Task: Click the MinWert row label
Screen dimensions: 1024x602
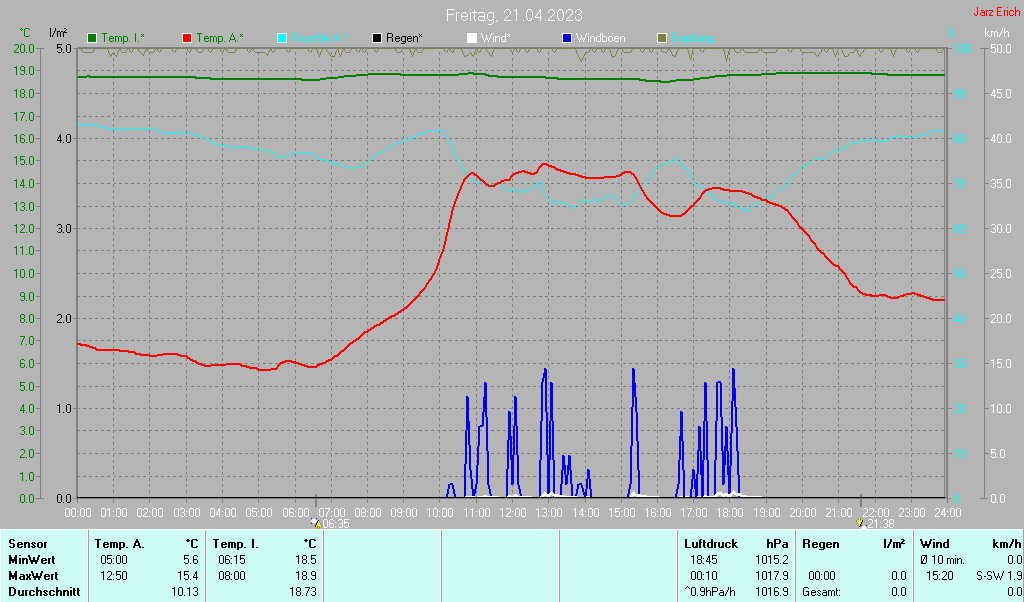Action: coord(30,559)
